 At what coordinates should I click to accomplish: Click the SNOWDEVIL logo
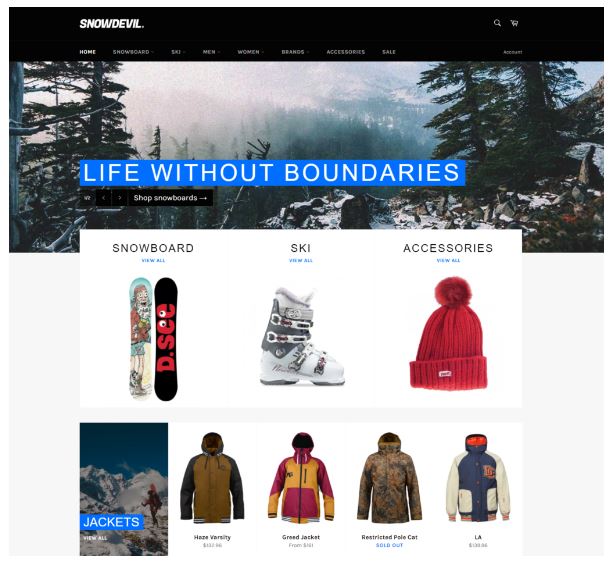click(x=112, y=24)
